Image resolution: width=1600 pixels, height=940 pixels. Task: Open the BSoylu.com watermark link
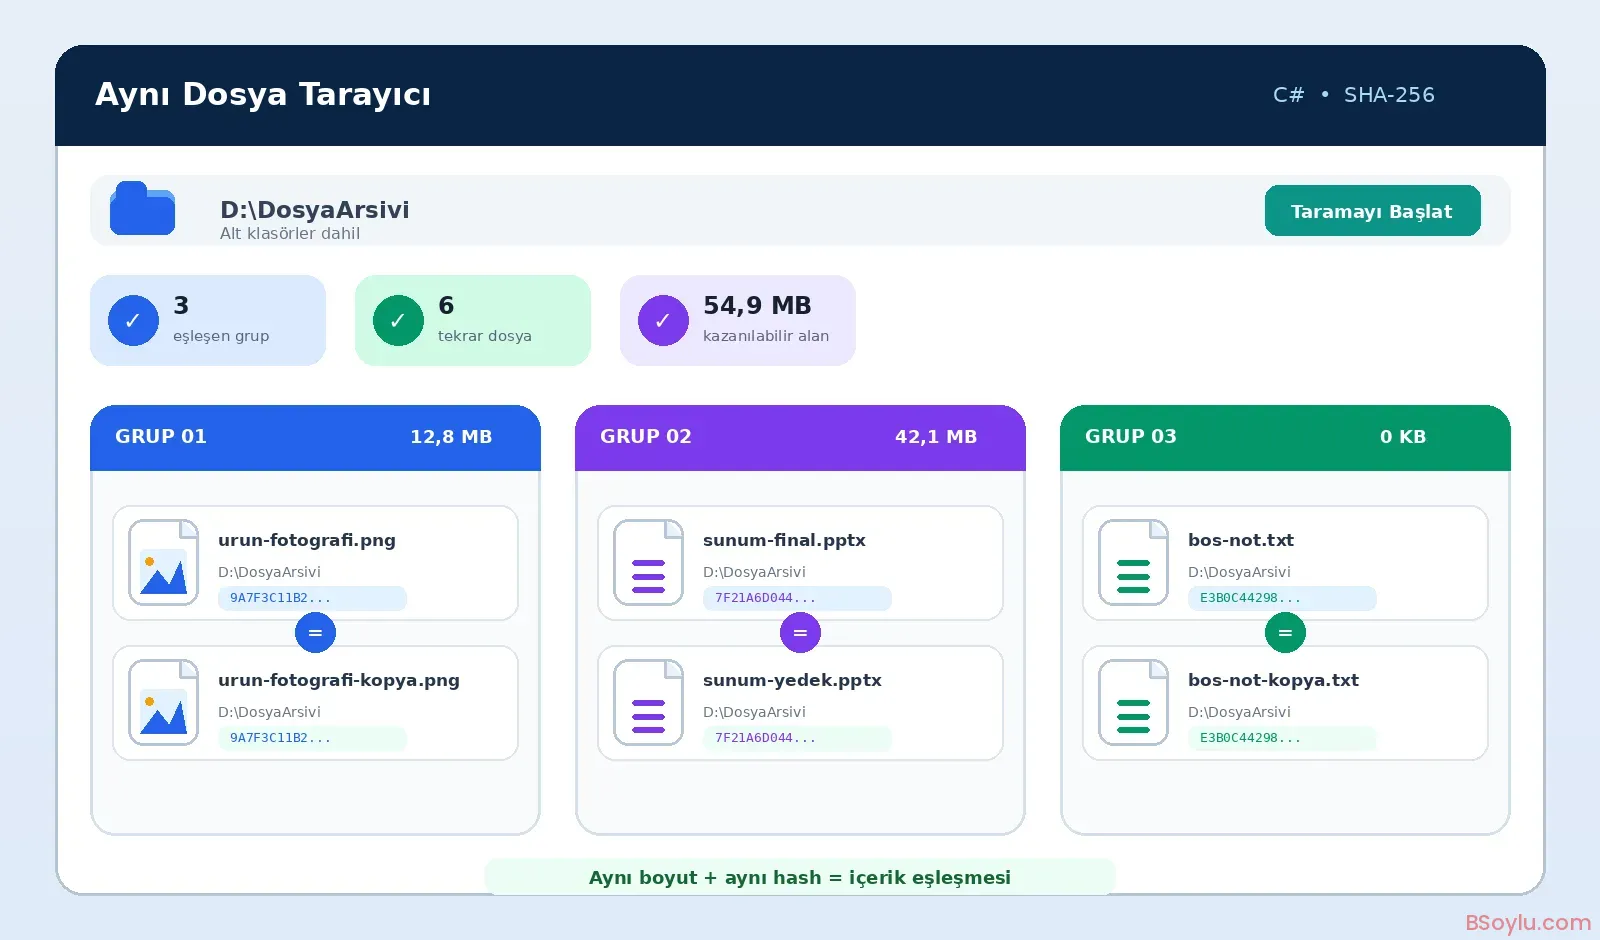pyautogui.click(x=1527, y=922)
